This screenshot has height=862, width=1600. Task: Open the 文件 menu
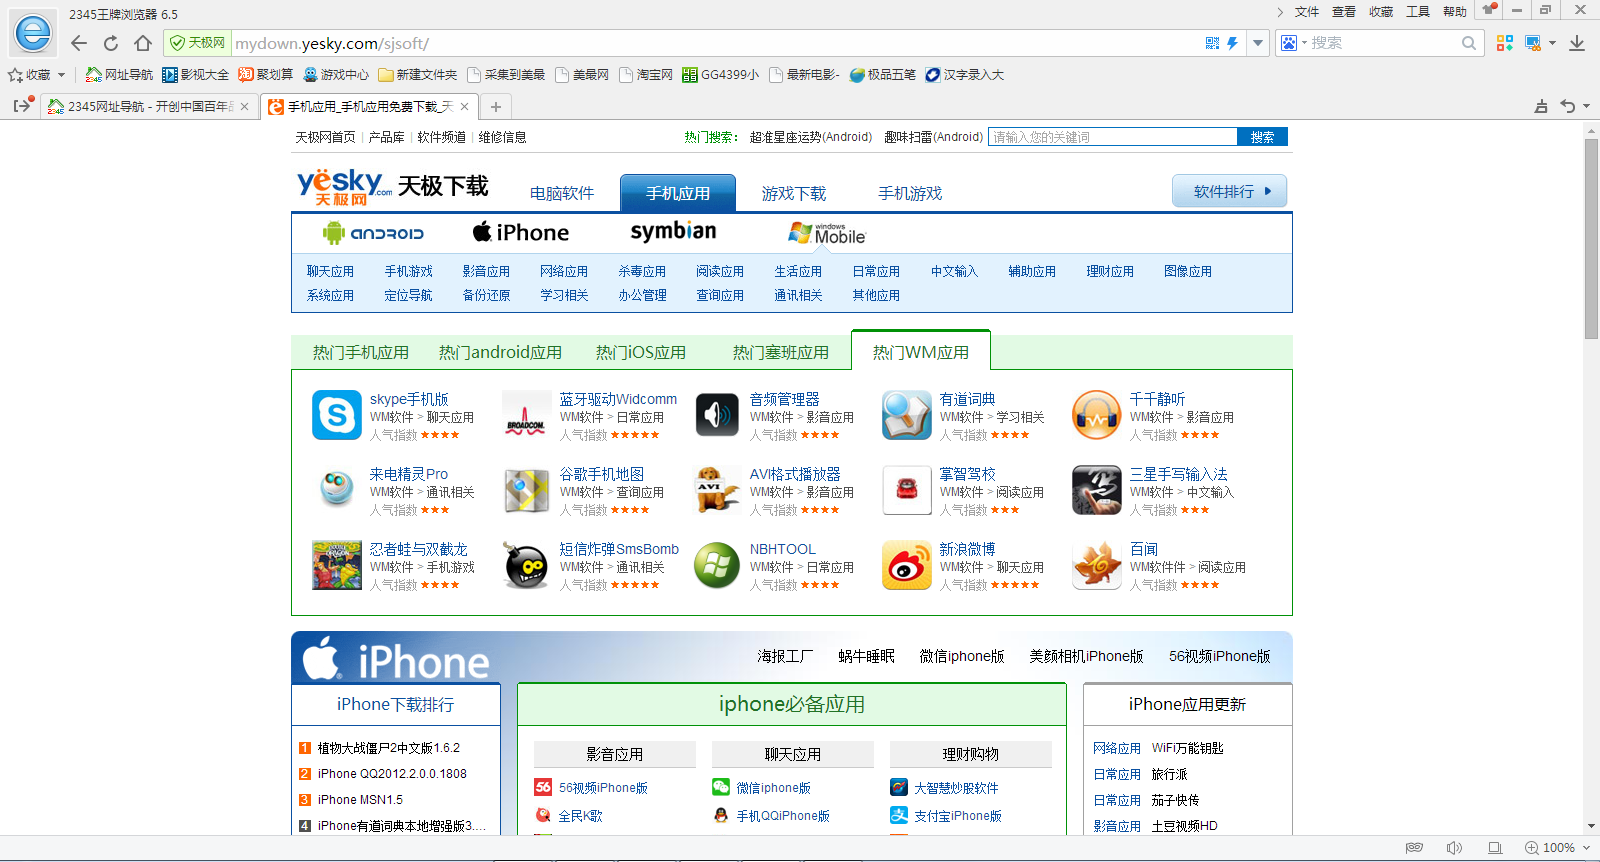click(1306, 12)
